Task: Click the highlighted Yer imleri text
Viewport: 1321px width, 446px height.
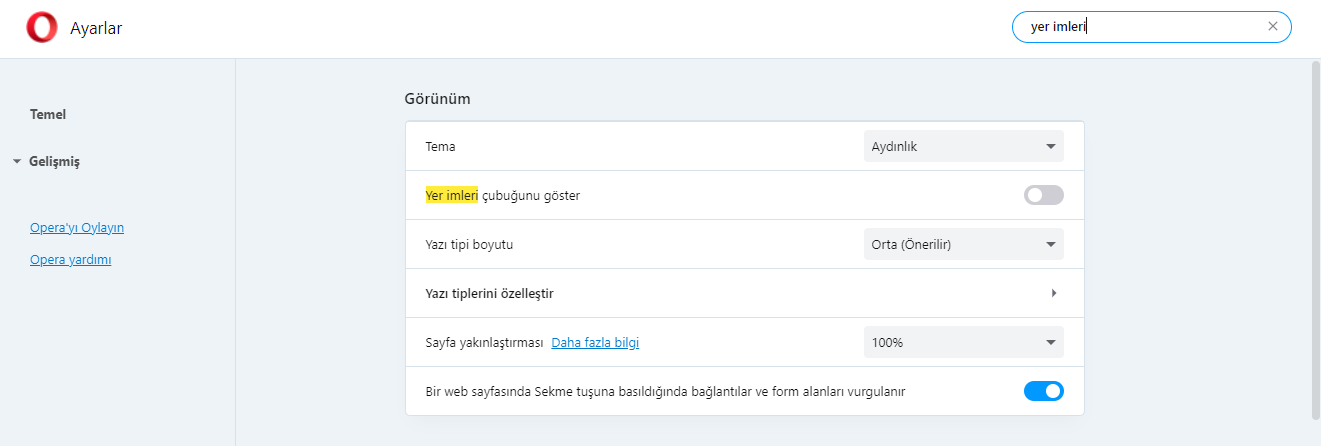Action: coord(452,195)
